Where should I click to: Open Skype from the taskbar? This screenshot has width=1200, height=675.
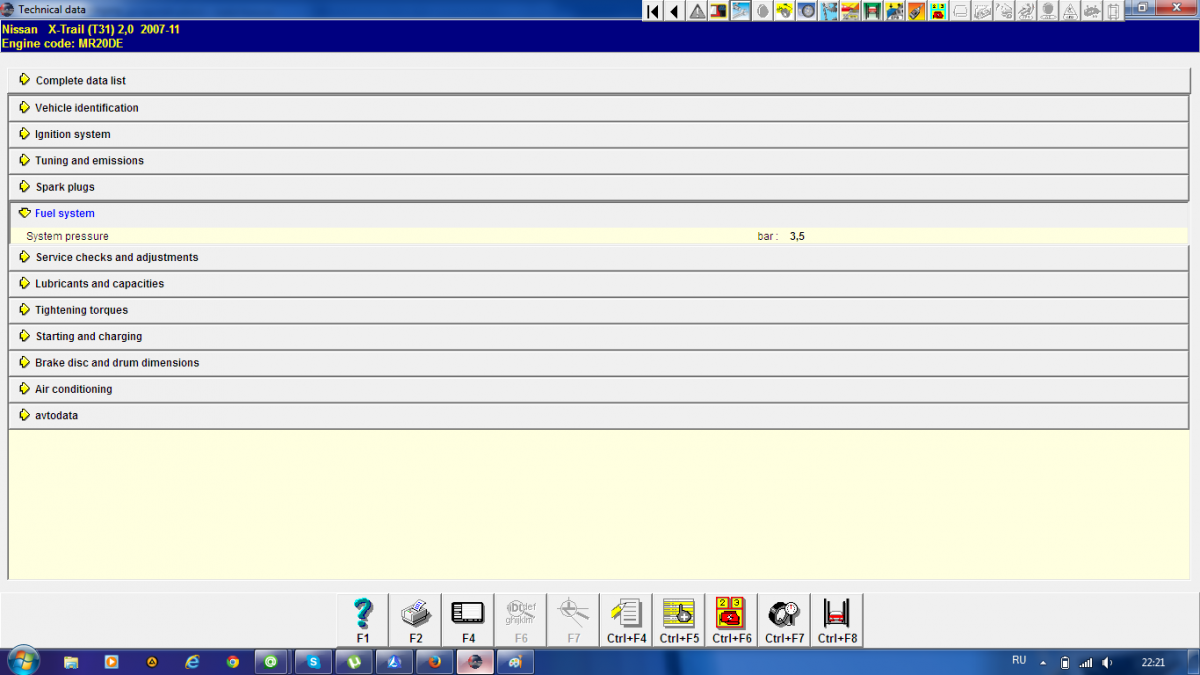[x=314, y=662]
